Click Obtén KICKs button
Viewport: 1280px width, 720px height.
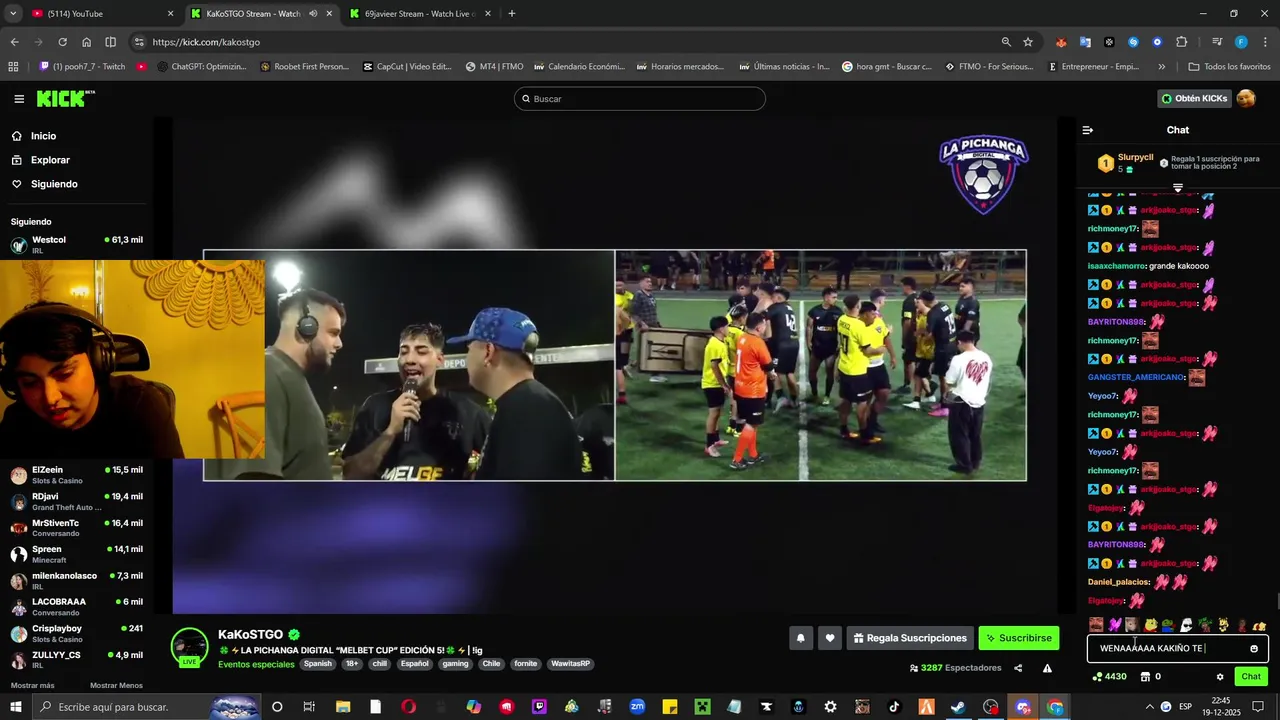coord(1193,98)
